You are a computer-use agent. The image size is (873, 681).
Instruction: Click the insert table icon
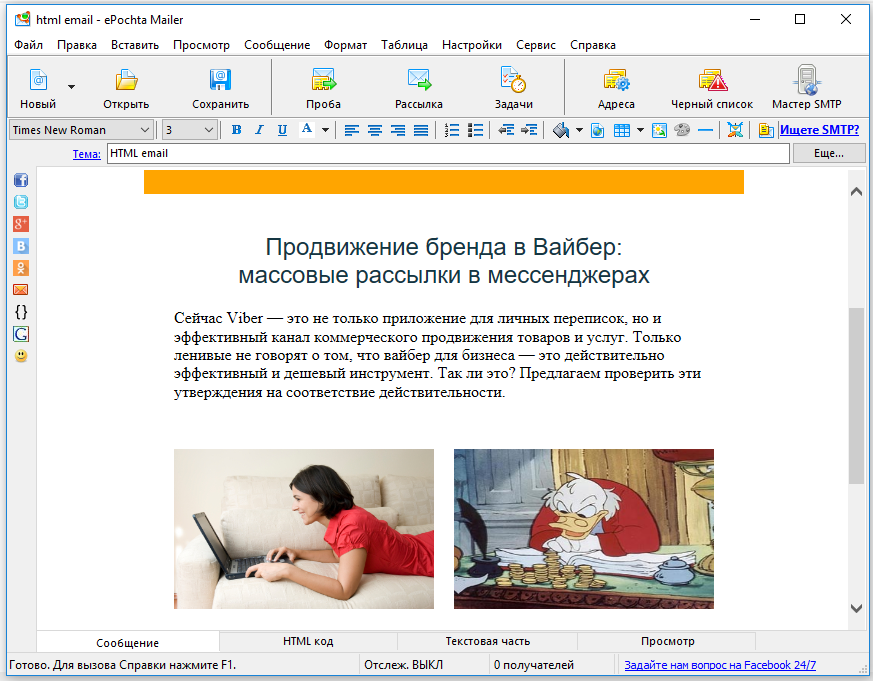pos(621,130)
